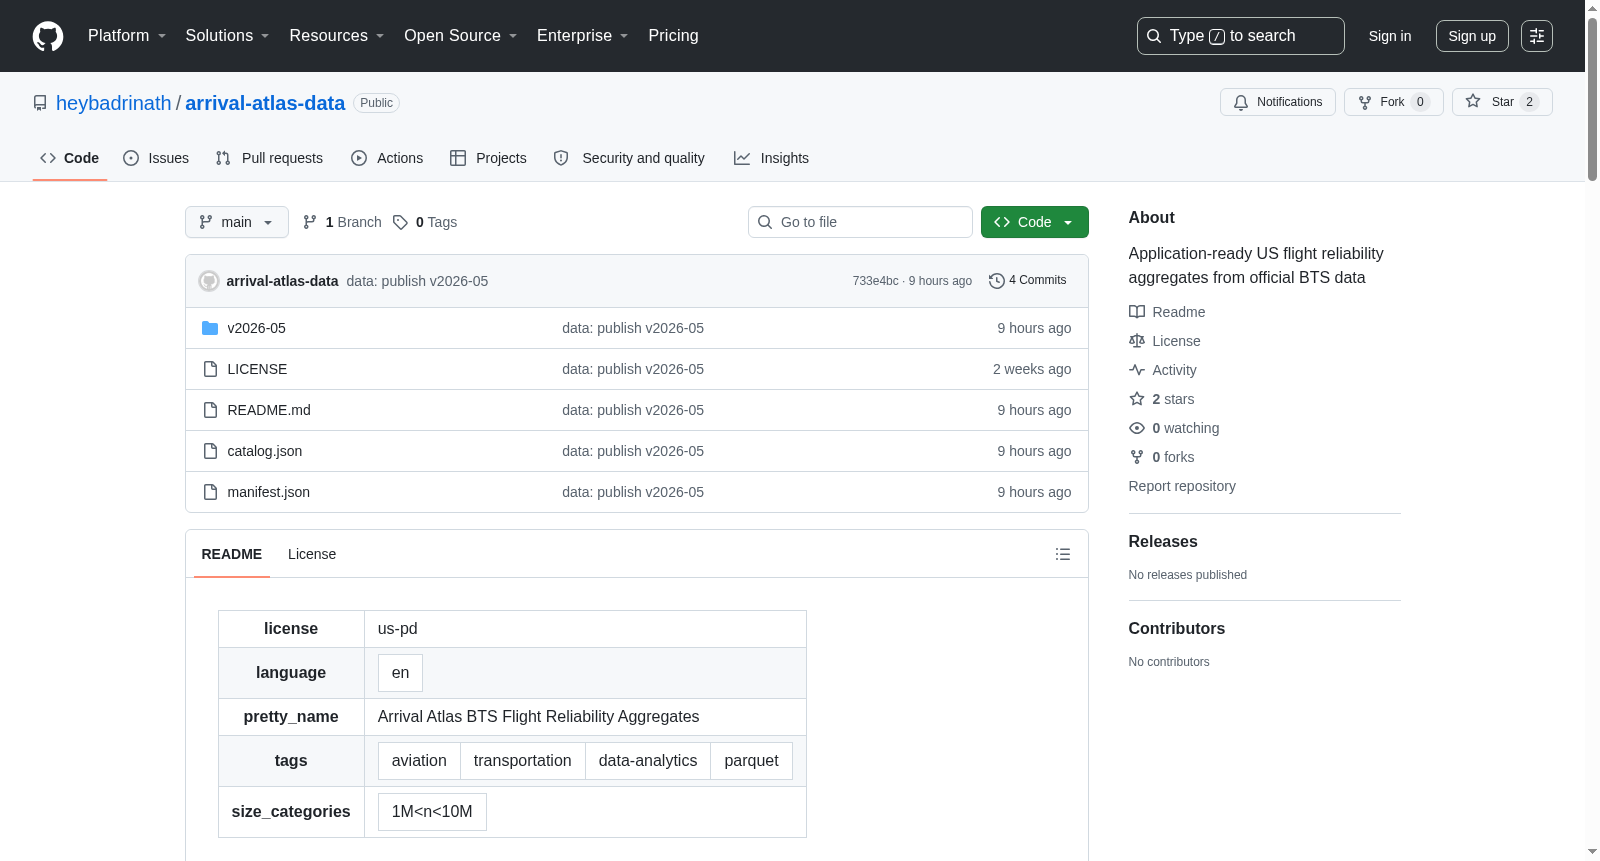1600x861 pixels.
Task: Click the forks icon in About
Action: pos(1137,457)
